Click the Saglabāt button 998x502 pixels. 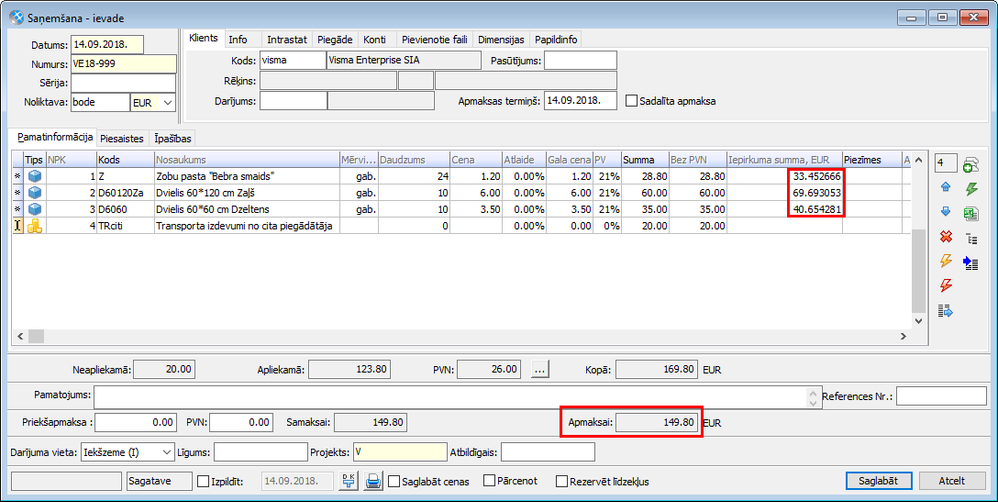[878, 481]
